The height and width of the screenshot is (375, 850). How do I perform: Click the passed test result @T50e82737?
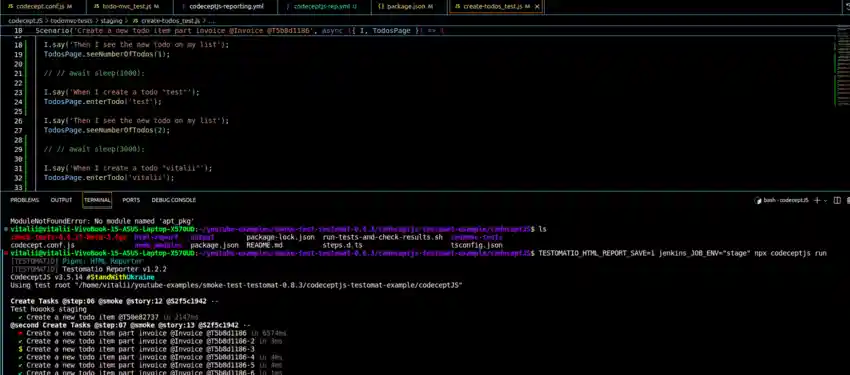click(108, 317)
